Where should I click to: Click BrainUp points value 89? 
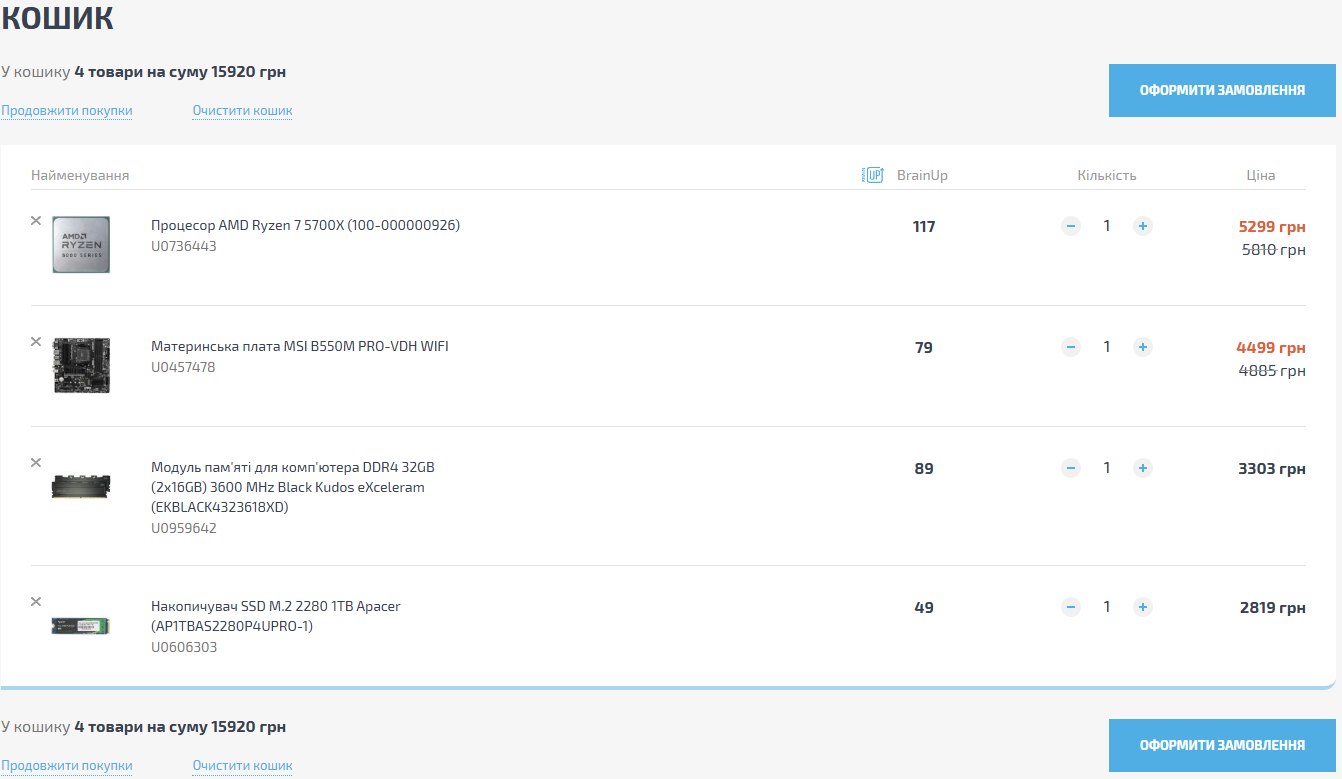point(924,468)
